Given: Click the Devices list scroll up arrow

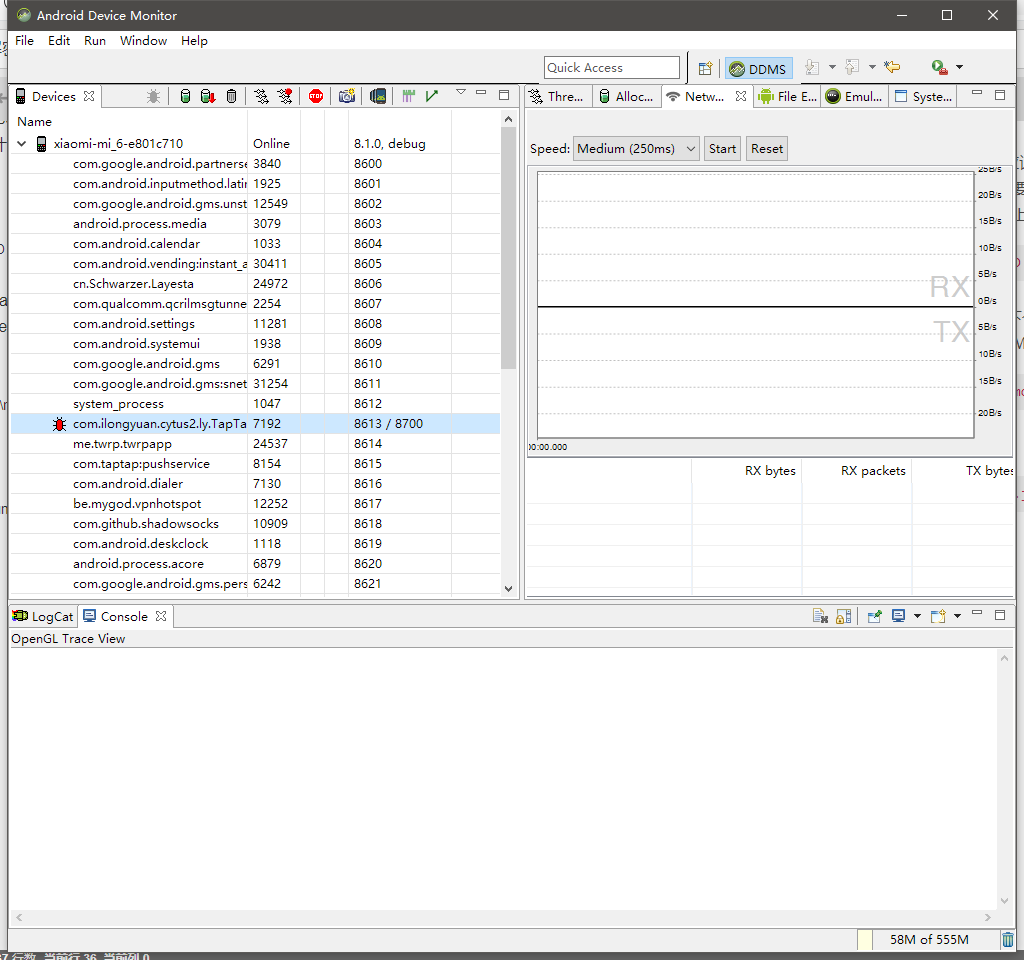Looking at the screenshot, I should 509,120.
